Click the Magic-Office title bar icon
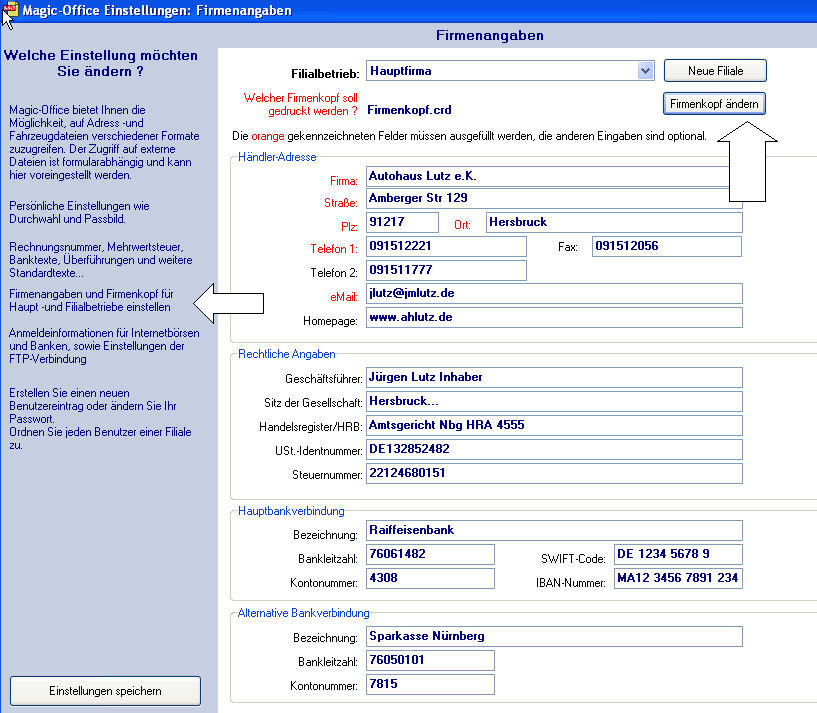This screenshot has height=713, width=817. tap(10, 9)
